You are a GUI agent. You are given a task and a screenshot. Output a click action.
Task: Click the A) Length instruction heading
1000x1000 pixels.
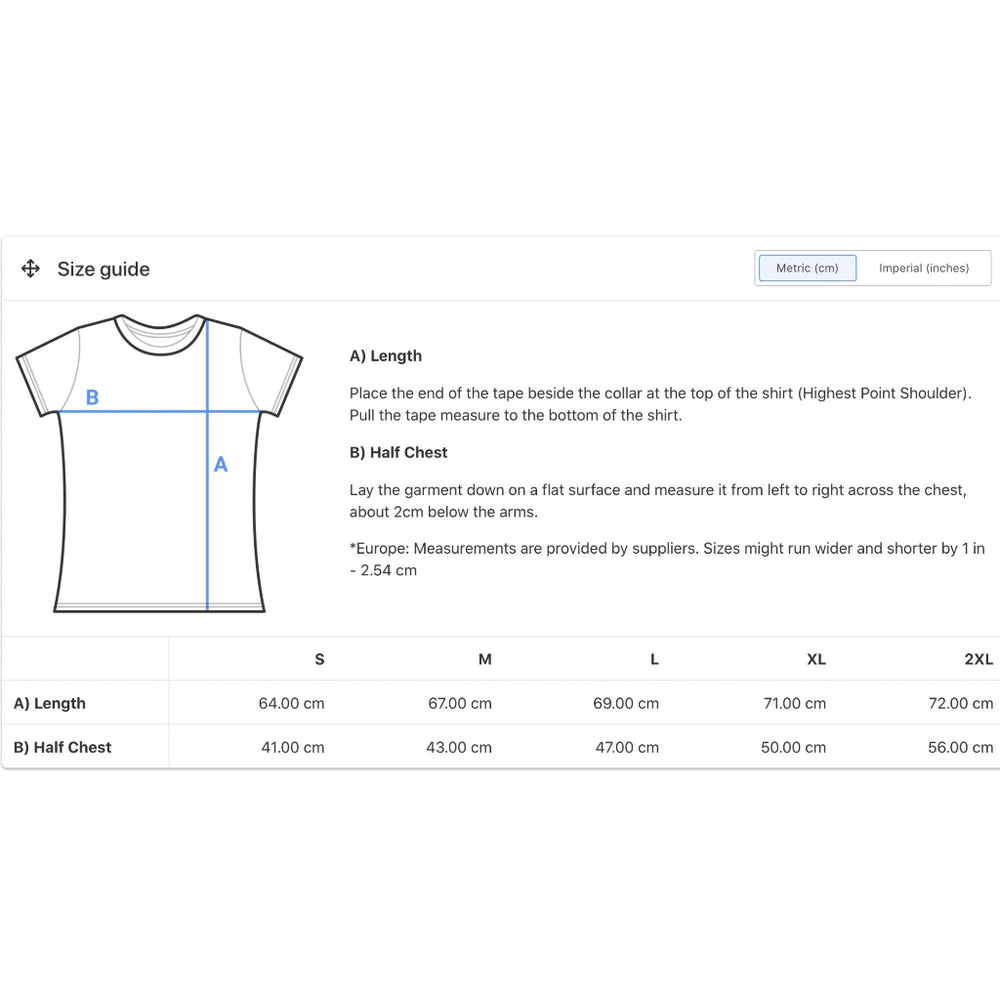386,356
